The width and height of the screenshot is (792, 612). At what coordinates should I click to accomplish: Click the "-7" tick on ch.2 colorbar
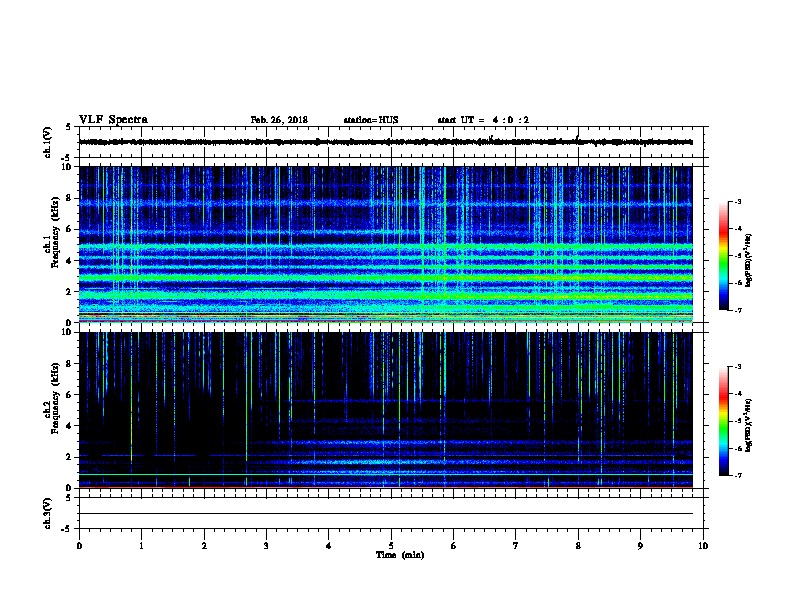[x=737, y=476]
